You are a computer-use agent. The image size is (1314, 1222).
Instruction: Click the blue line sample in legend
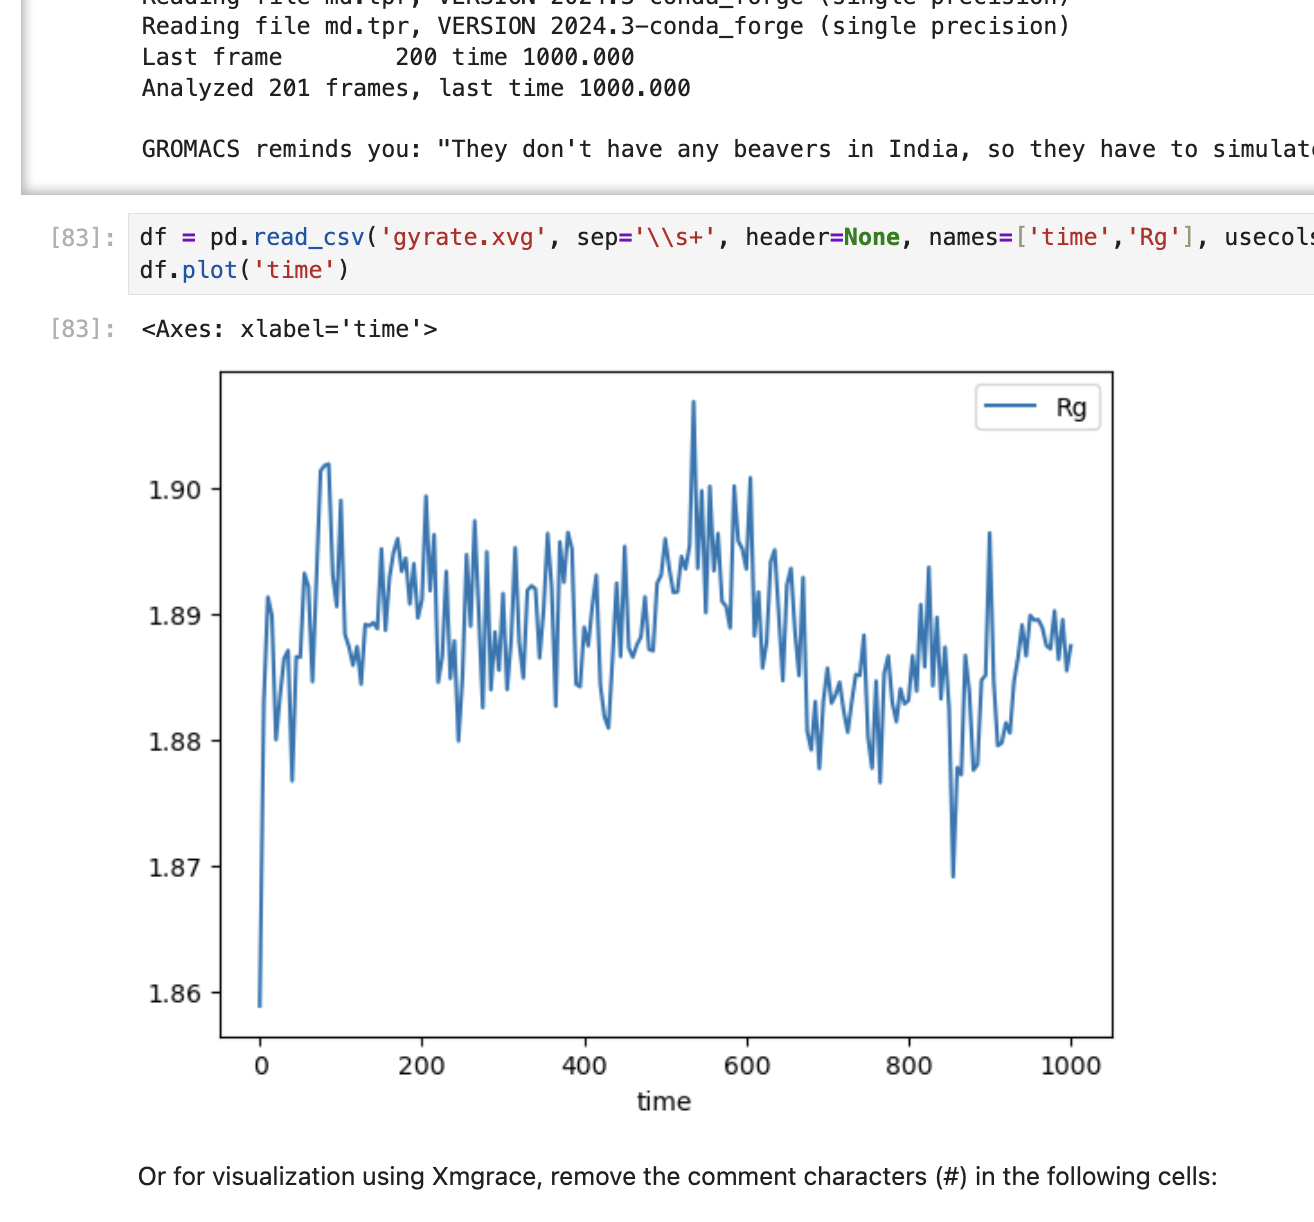pyautogui.click(x=1010, y=406)
